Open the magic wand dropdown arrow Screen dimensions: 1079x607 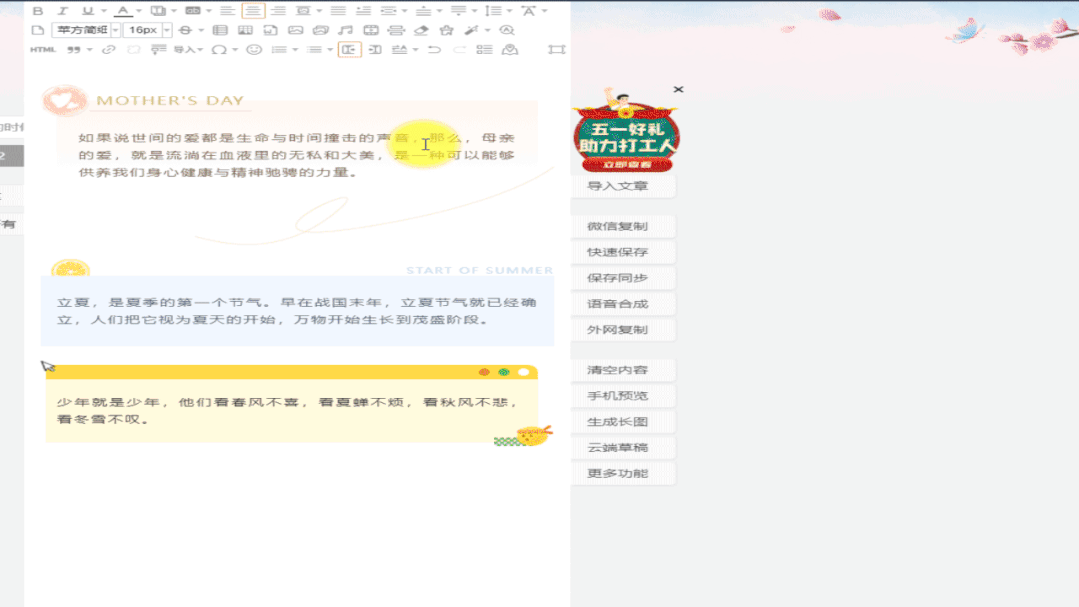487,30
